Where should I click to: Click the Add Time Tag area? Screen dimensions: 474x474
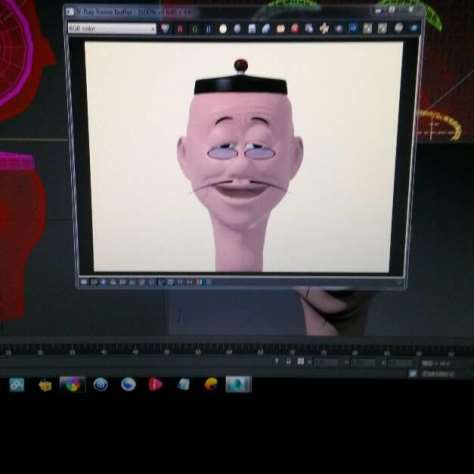click(x=438, y=374)
